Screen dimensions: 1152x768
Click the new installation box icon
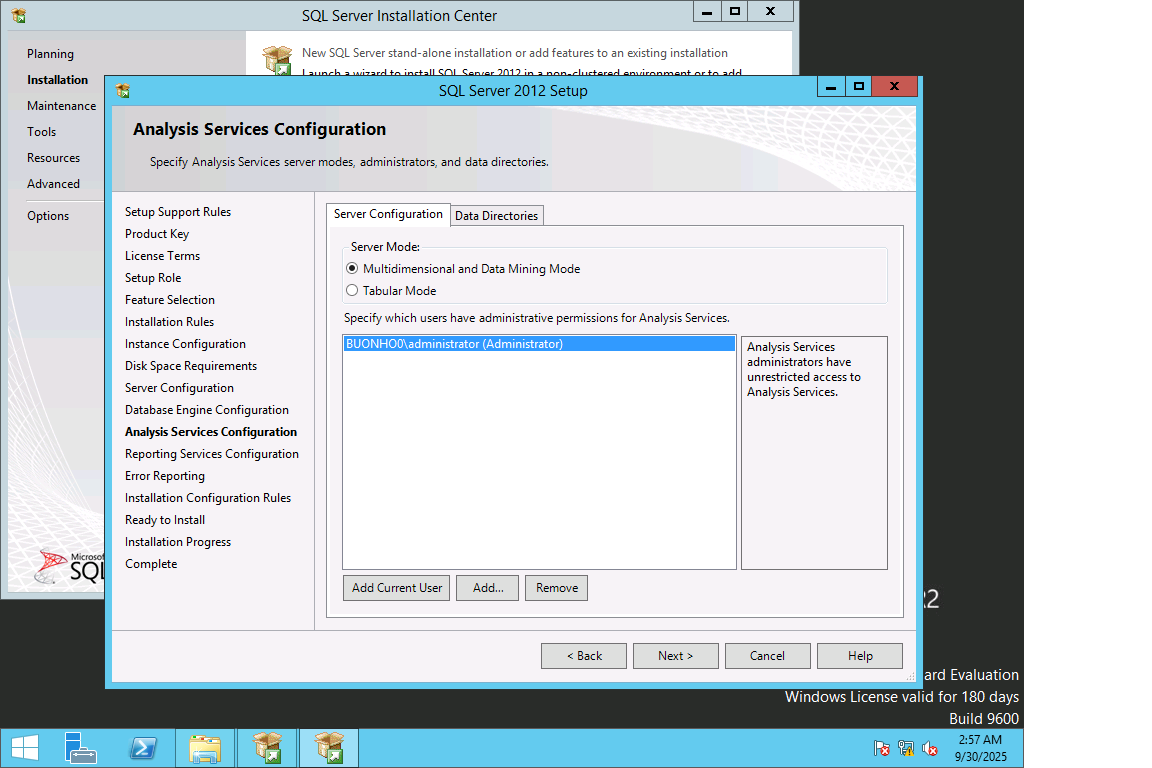click(278, 59)
